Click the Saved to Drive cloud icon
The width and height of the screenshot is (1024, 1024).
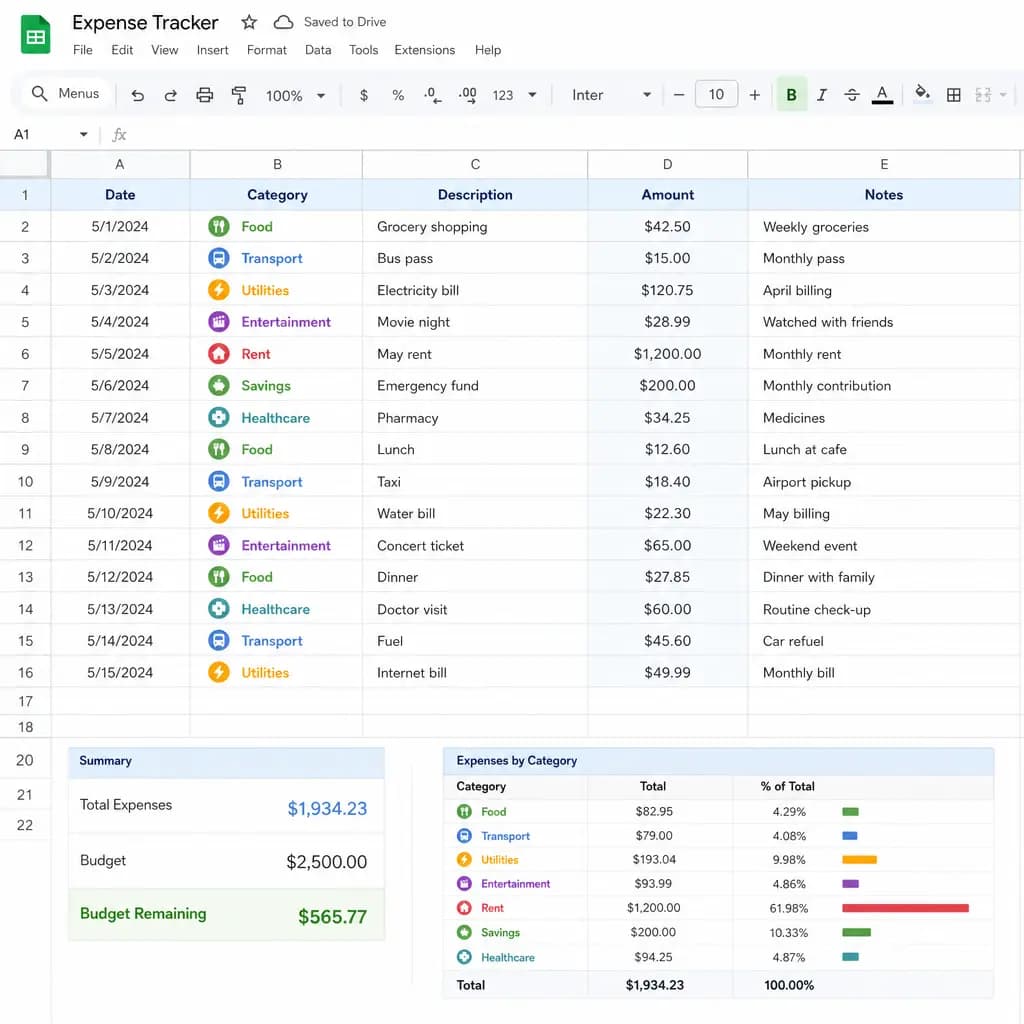tap(283, 22)
